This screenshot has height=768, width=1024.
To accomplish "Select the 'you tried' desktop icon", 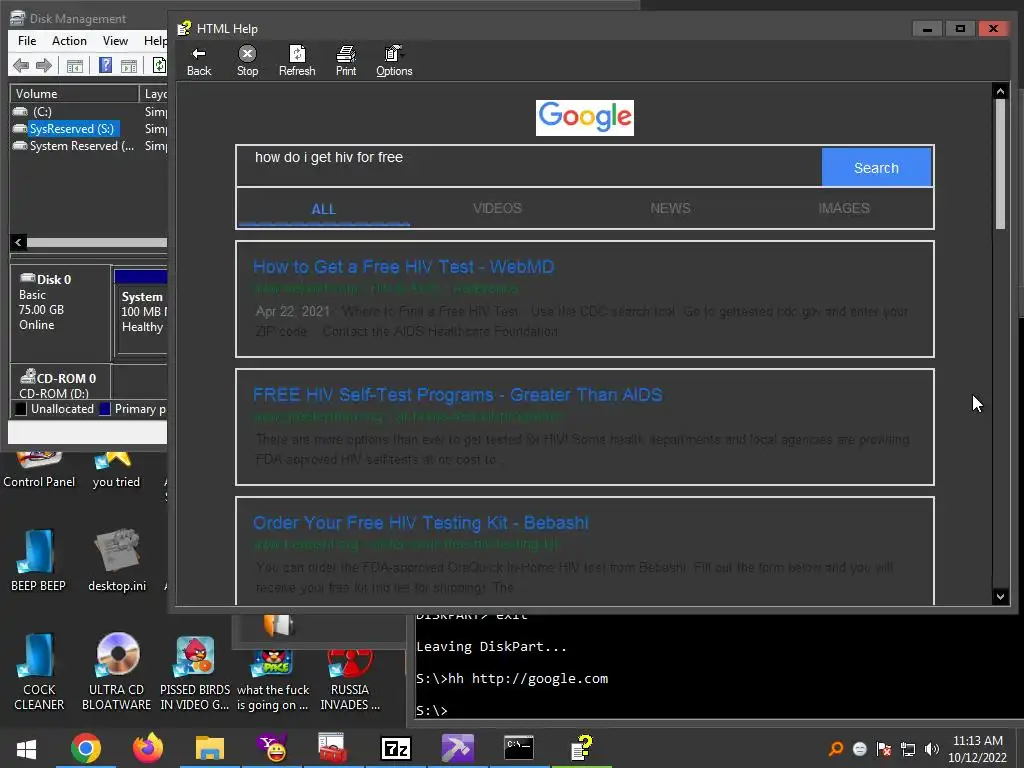I will pos(116,470).
